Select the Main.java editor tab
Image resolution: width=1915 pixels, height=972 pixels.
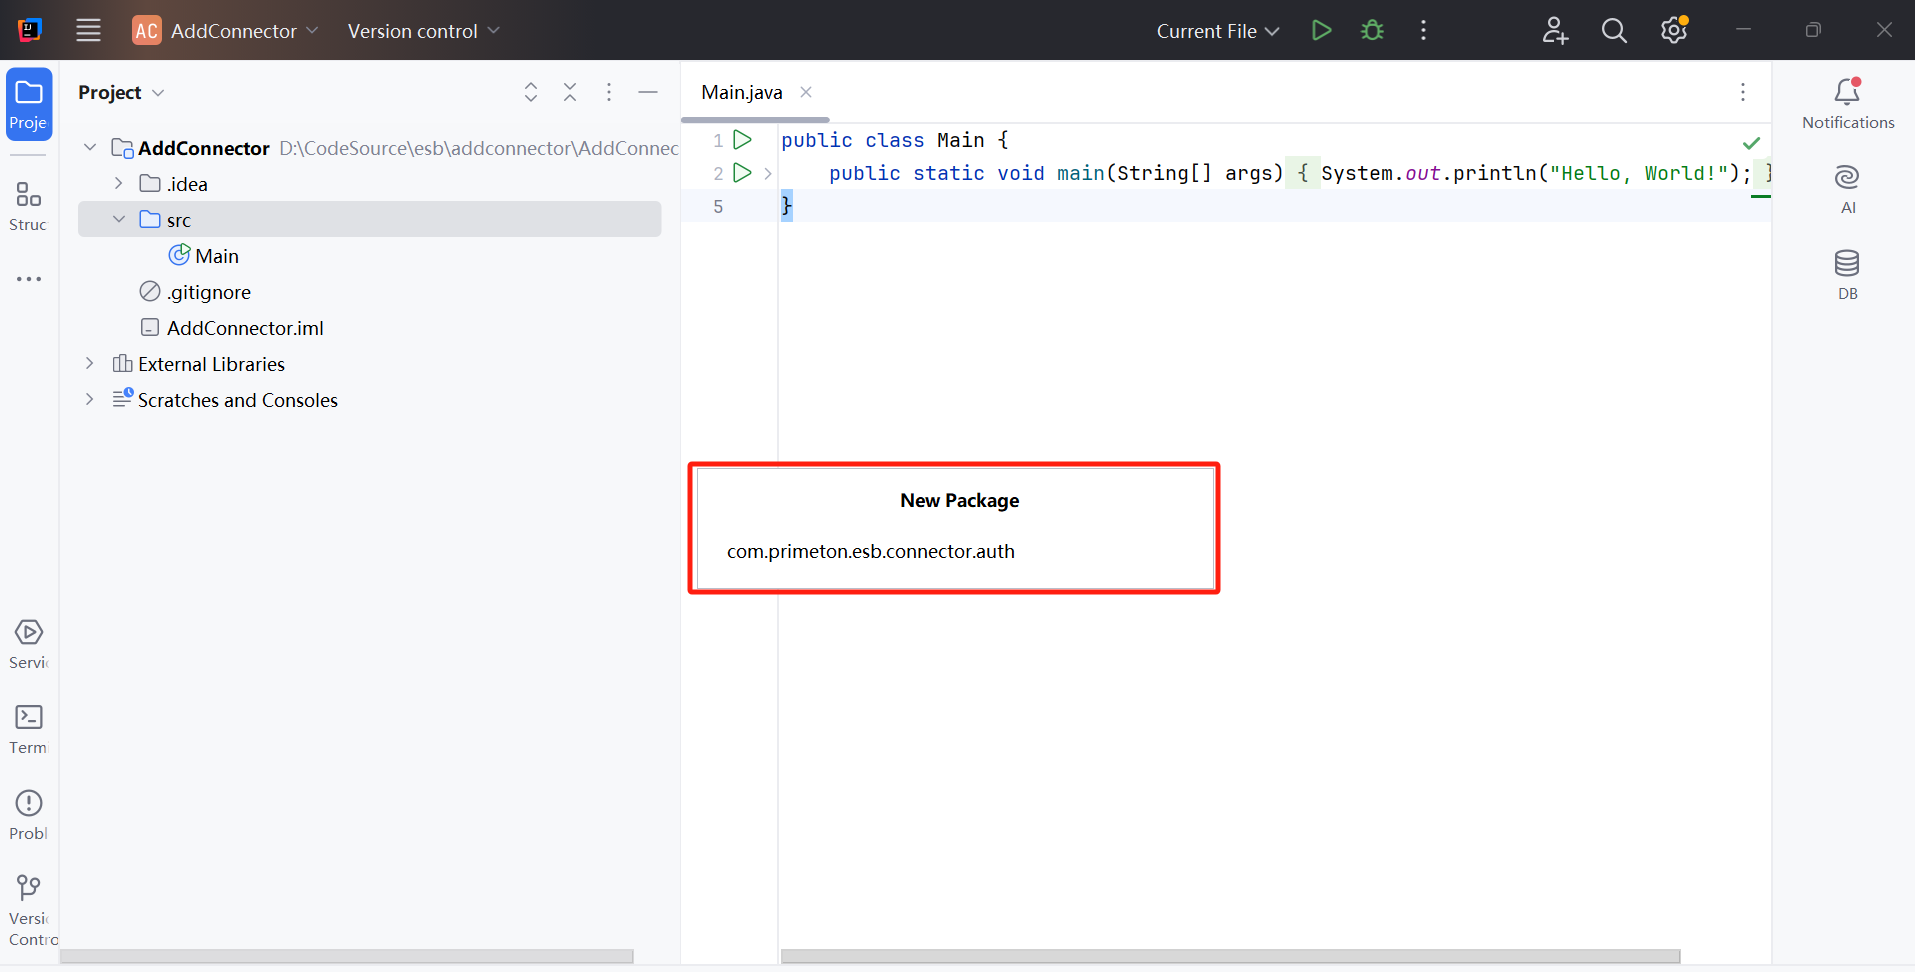pyautogui.click(x=742, y=92)
